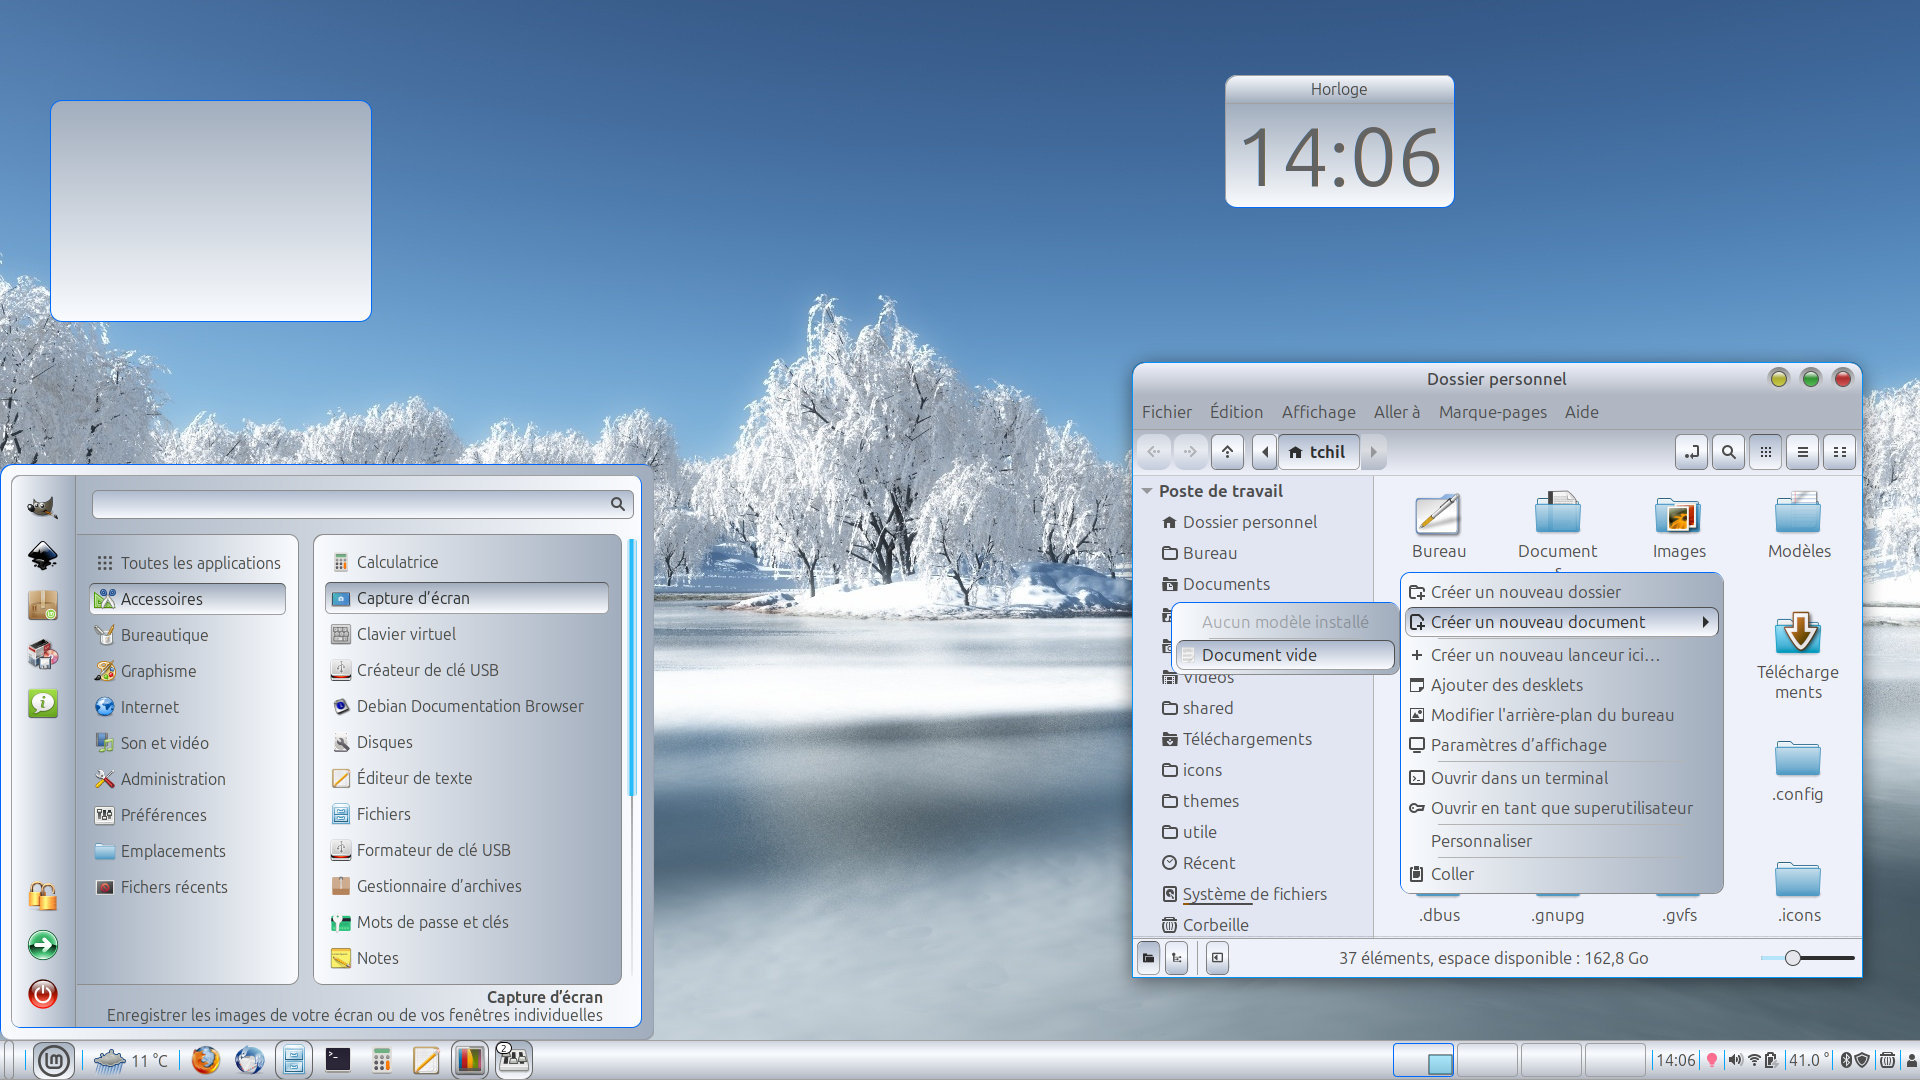Viewport: 1920px width, 1080px height.
Task: Click the red power shutdown icon
Action: click(42, 994)
